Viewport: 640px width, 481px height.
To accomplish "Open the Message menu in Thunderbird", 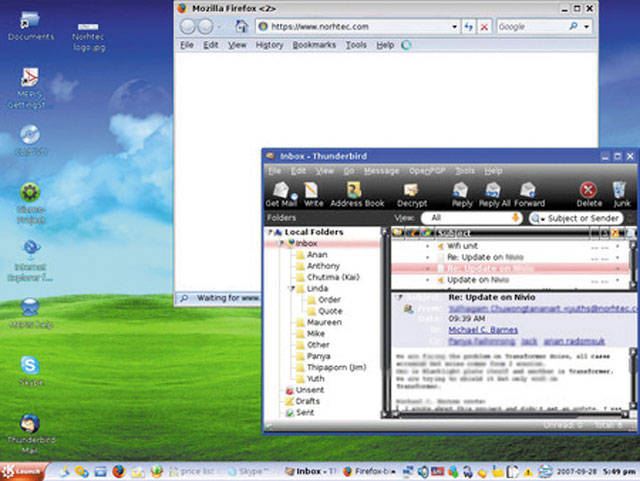I will 381,171.
